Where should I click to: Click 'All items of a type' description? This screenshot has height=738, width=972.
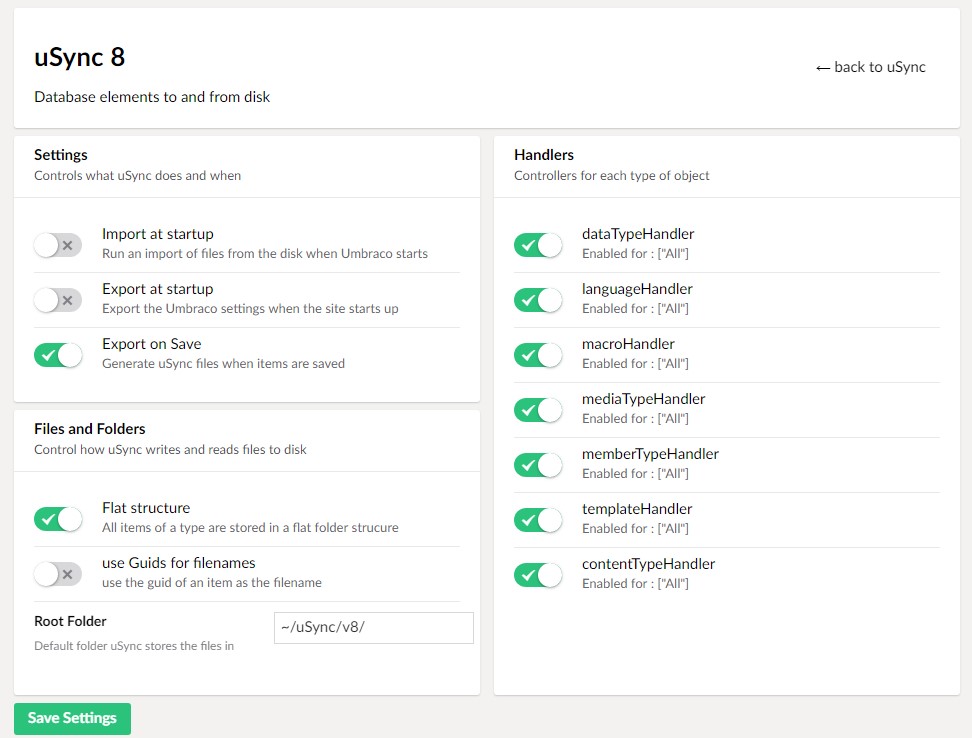point(250,527)
